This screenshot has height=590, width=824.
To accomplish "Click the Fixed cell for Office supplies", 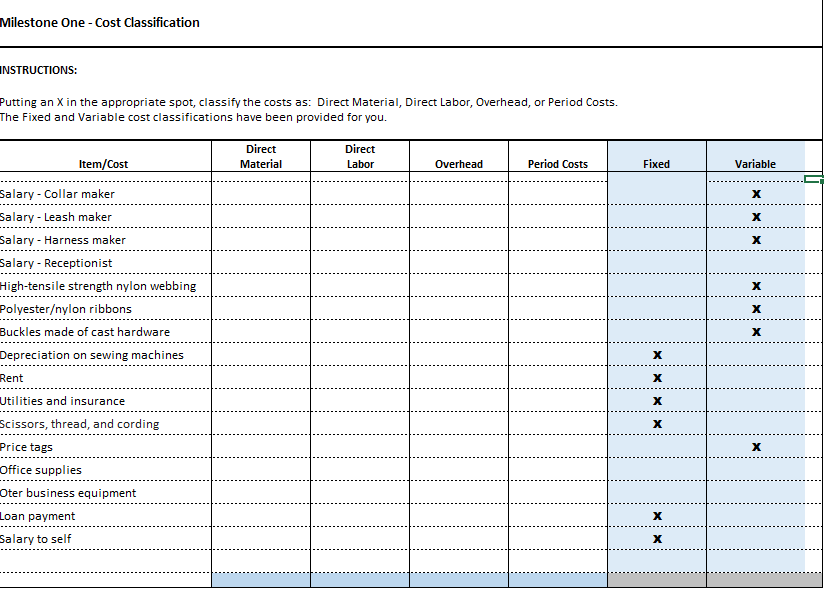I will [x=657, y=470].
